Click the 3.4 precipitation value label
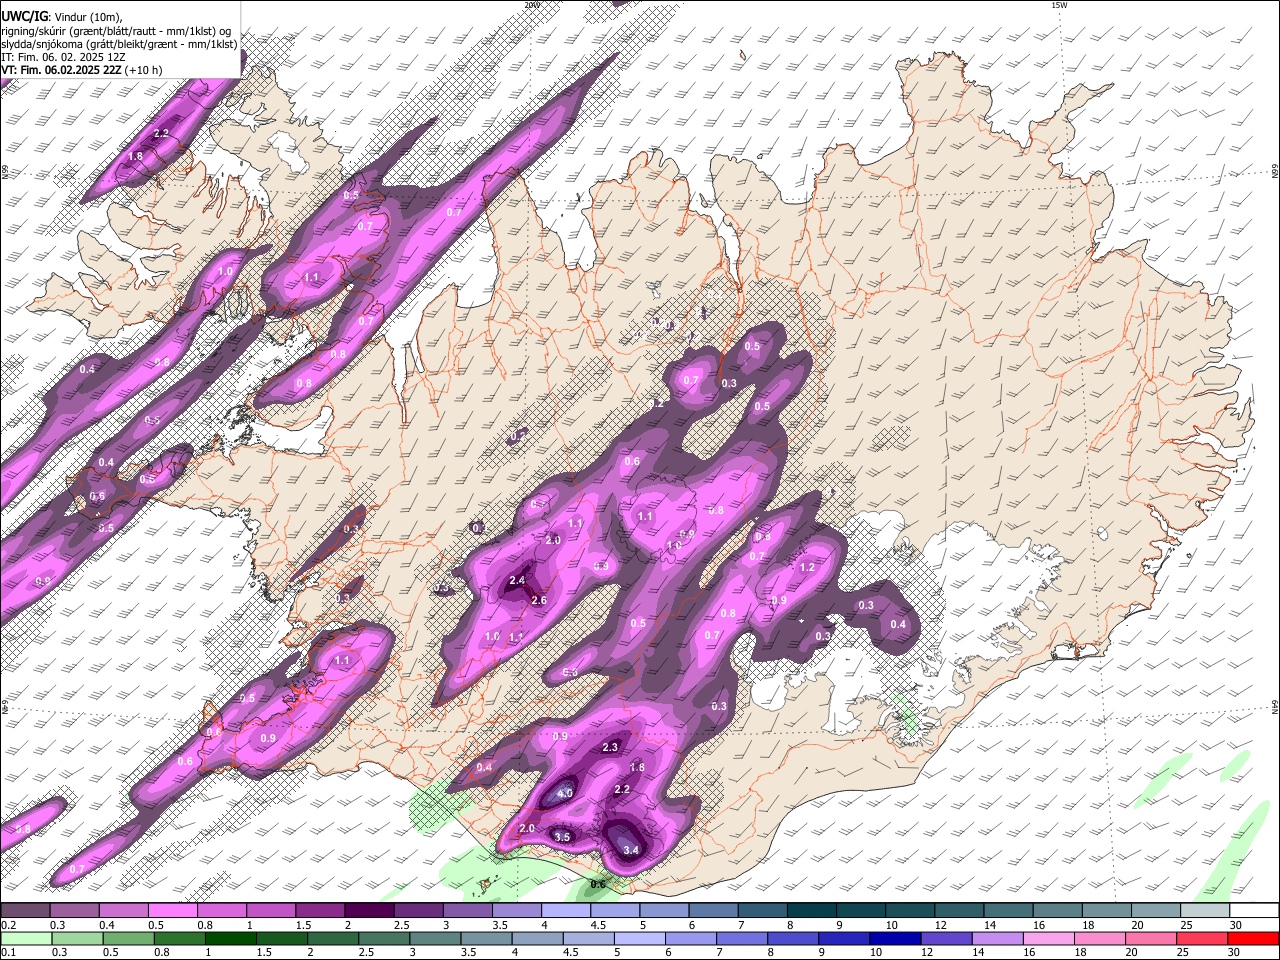This screenshot has width=1280, height=960. tap(630, 850)
